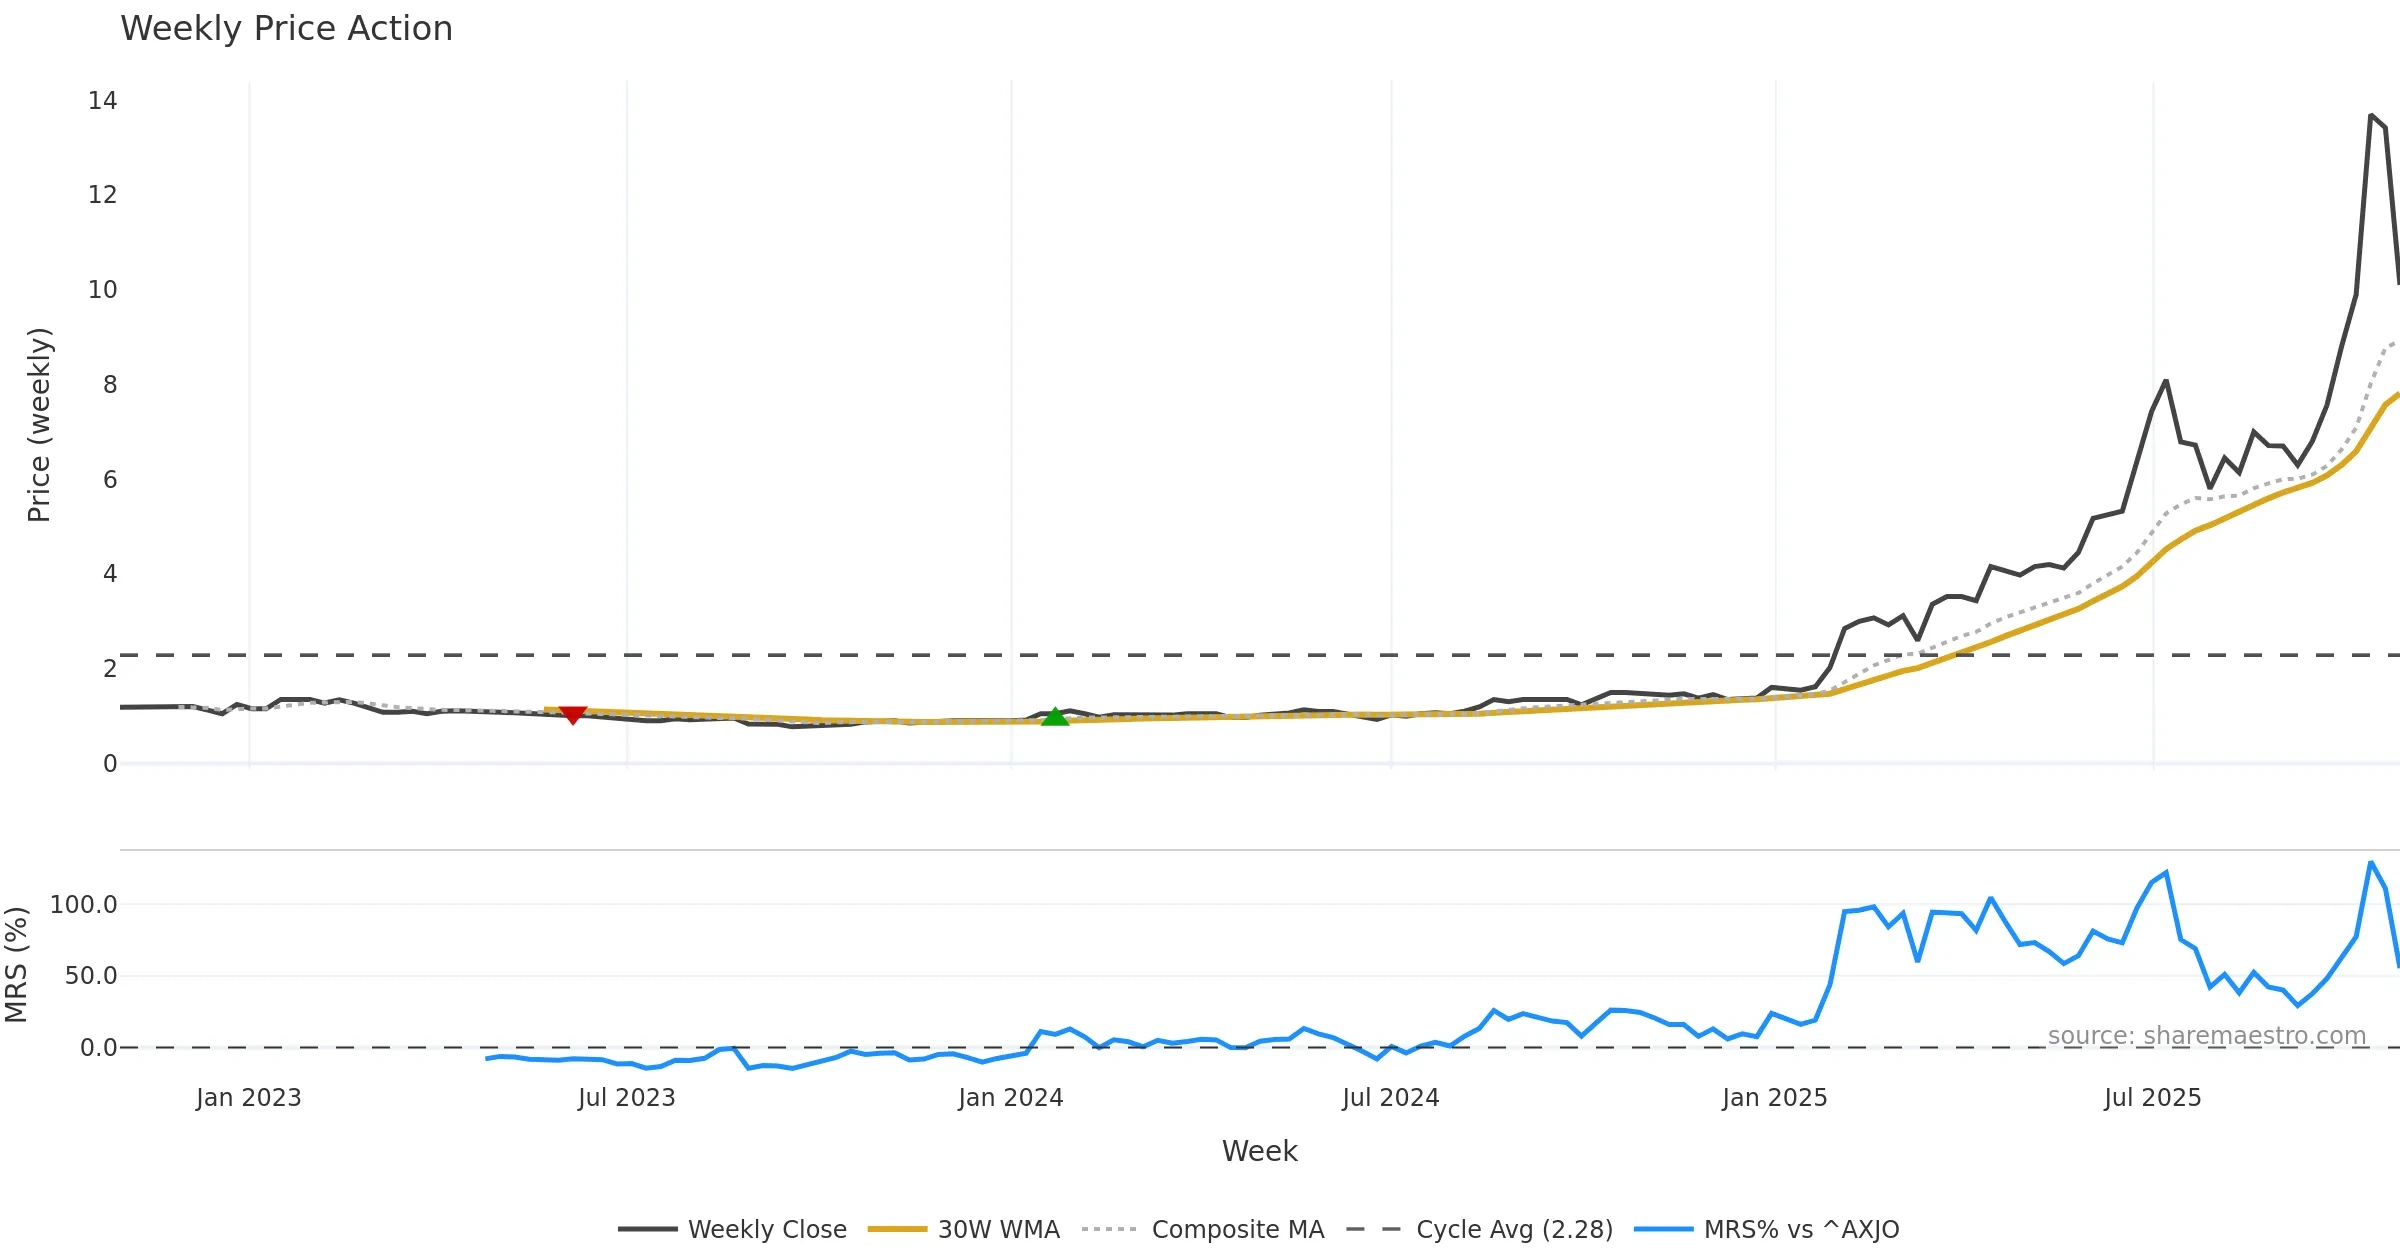
Task: Toggle 30W WMA legend entry
Action: 998,1229
